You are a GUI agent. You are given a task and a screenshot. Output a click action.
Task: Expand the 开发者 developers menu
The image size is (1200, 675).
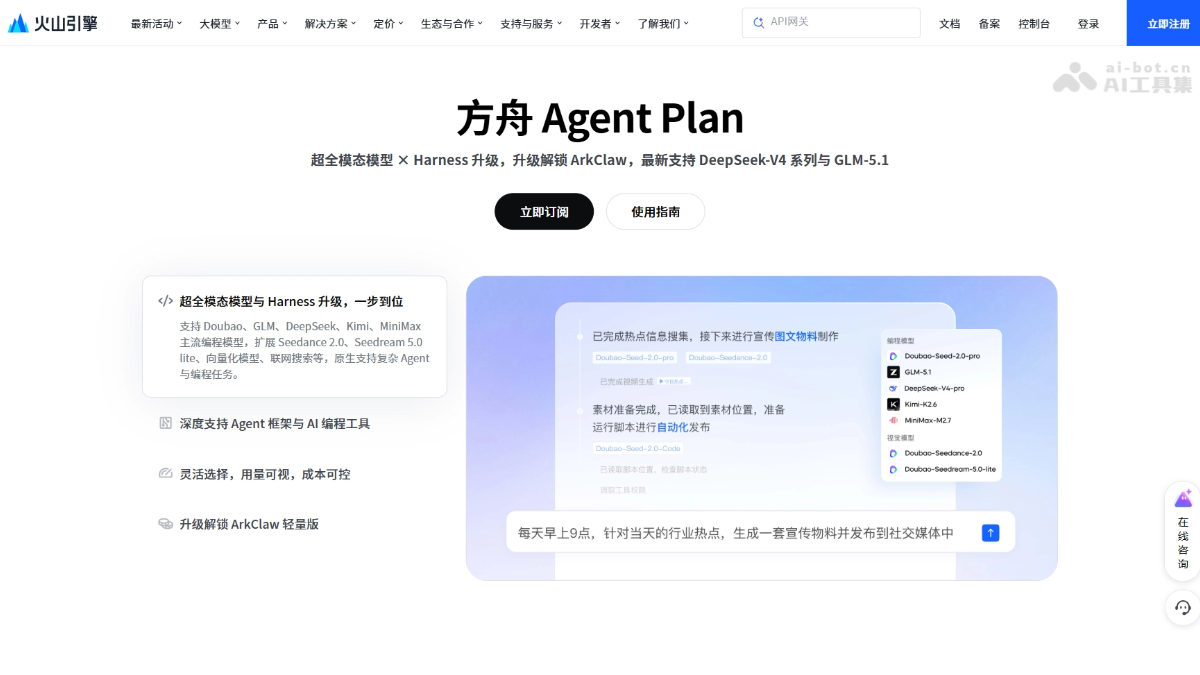click(x=600, y=23)
